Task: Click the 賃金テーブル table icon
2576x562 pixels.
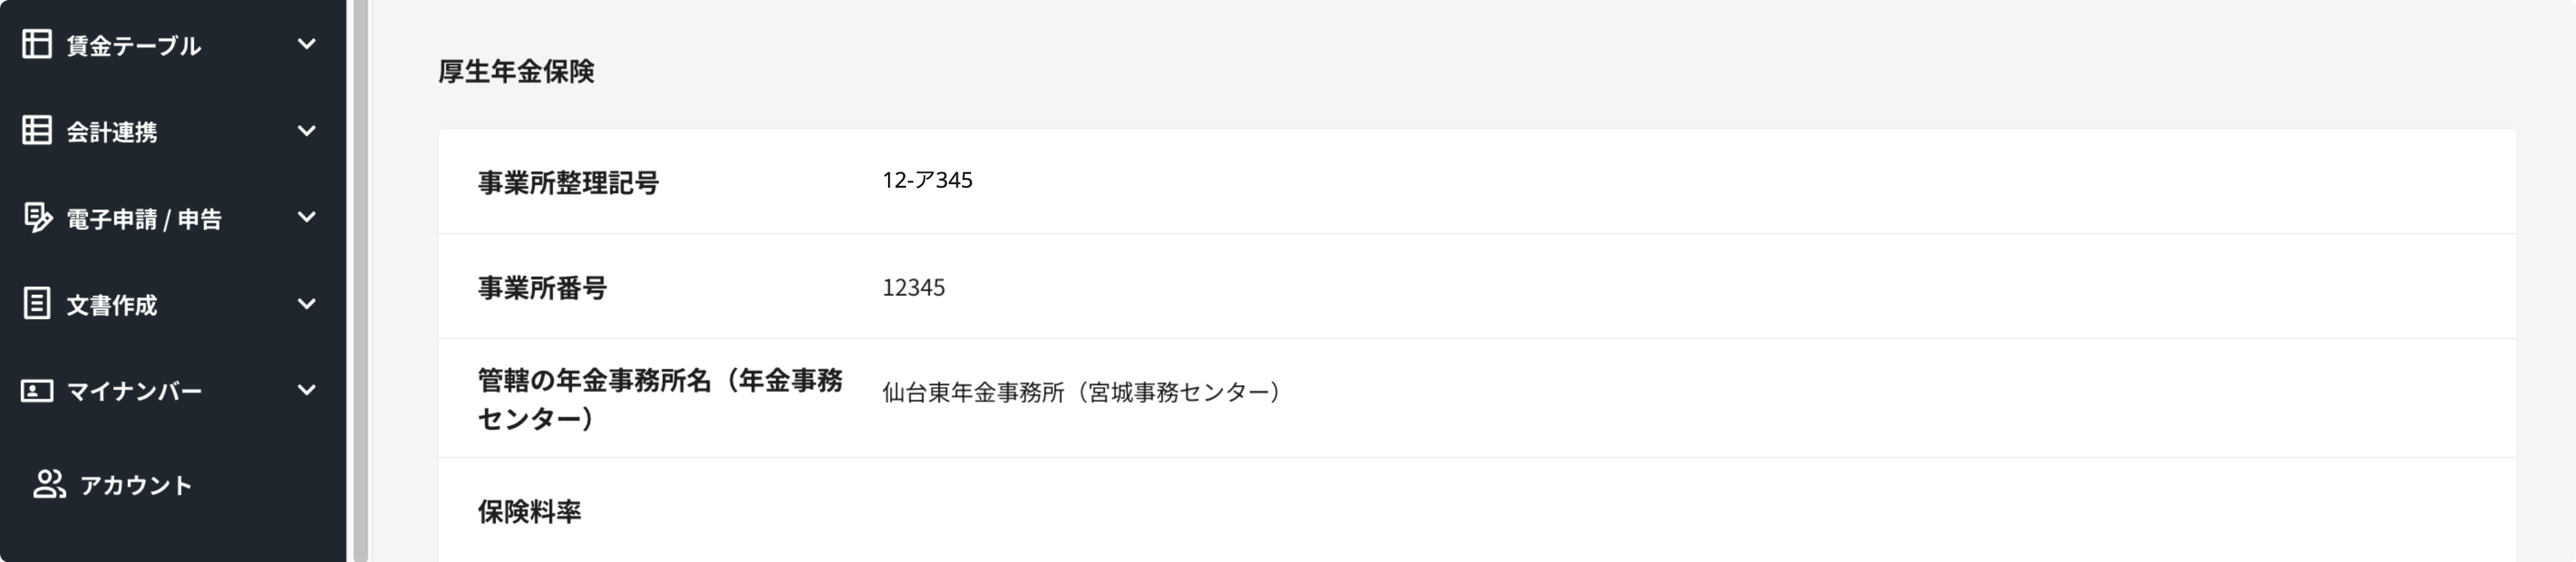Action: coord(37,44)
